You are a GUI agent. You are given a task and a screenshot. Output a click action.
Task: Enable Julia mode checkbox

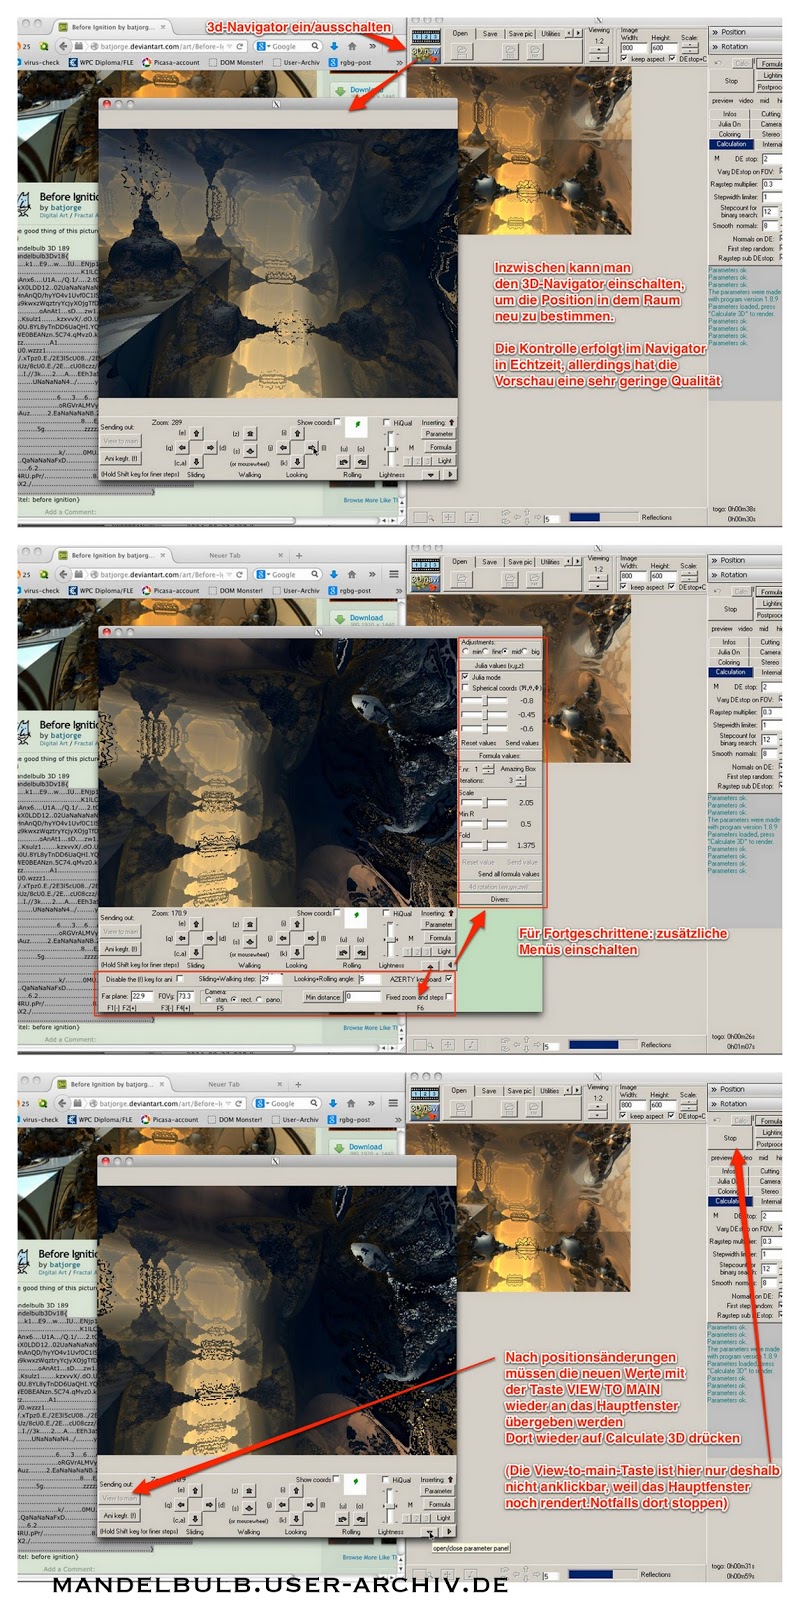[x=465, y=677]
